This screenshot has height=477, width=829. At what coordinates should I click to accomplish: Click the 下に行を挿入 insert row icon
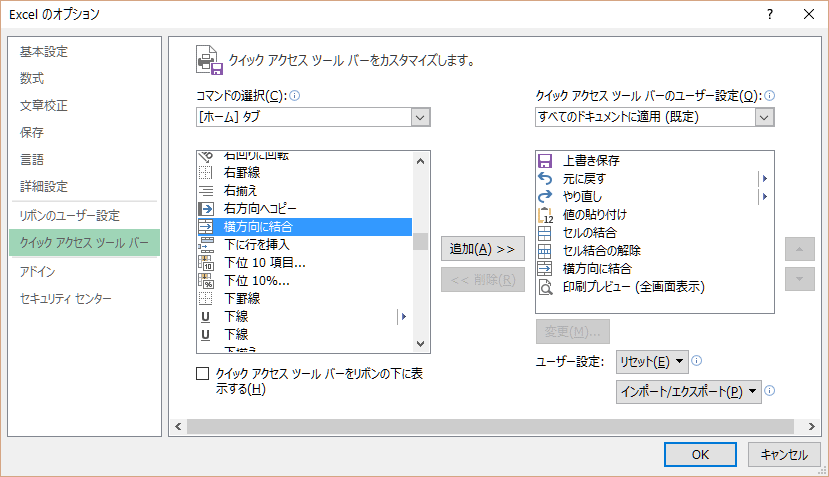207,245
